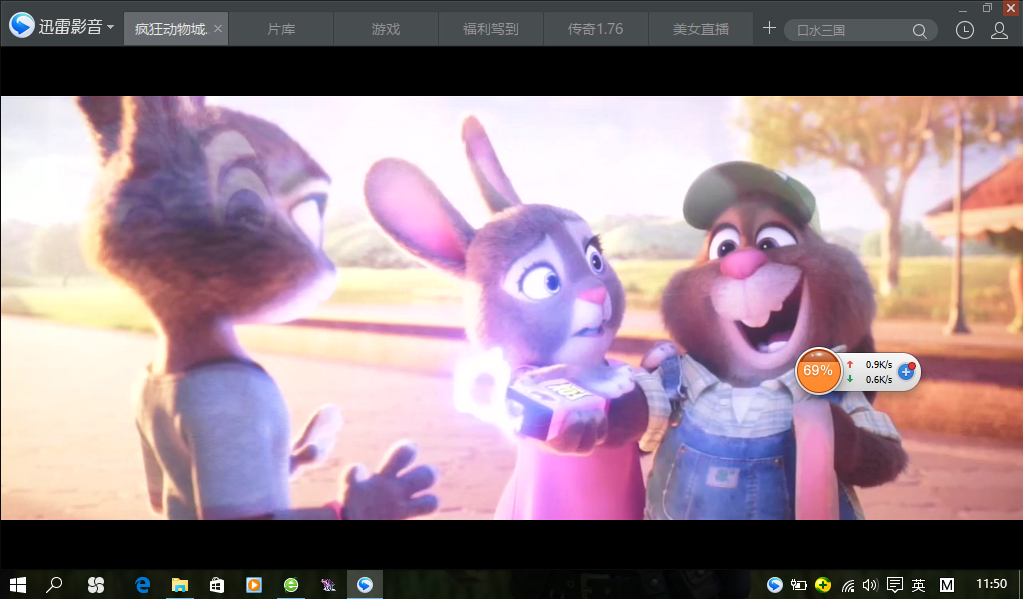Open green 360 browser taskbar icon
Viewport: 1023px width, 599px height.
pyautogui.click(x=291, y=585)
